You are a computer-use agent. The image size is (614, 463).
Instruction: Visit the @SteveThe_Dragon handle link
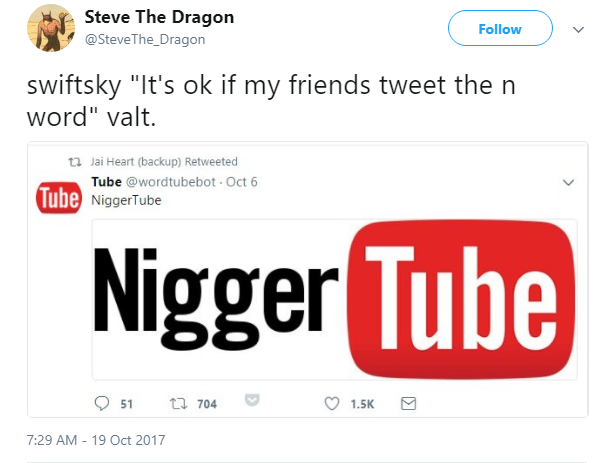click(x=145, y=40)
